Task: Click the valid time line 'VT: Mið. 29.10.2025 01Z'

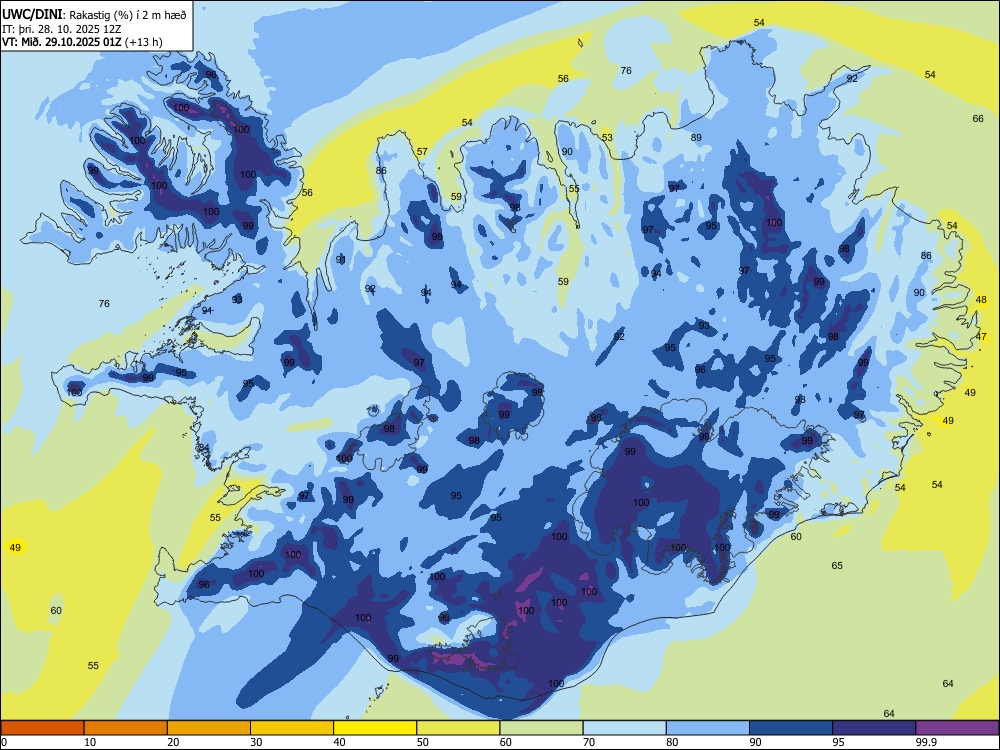Action: pyautogui.click(x=64, y=42)
